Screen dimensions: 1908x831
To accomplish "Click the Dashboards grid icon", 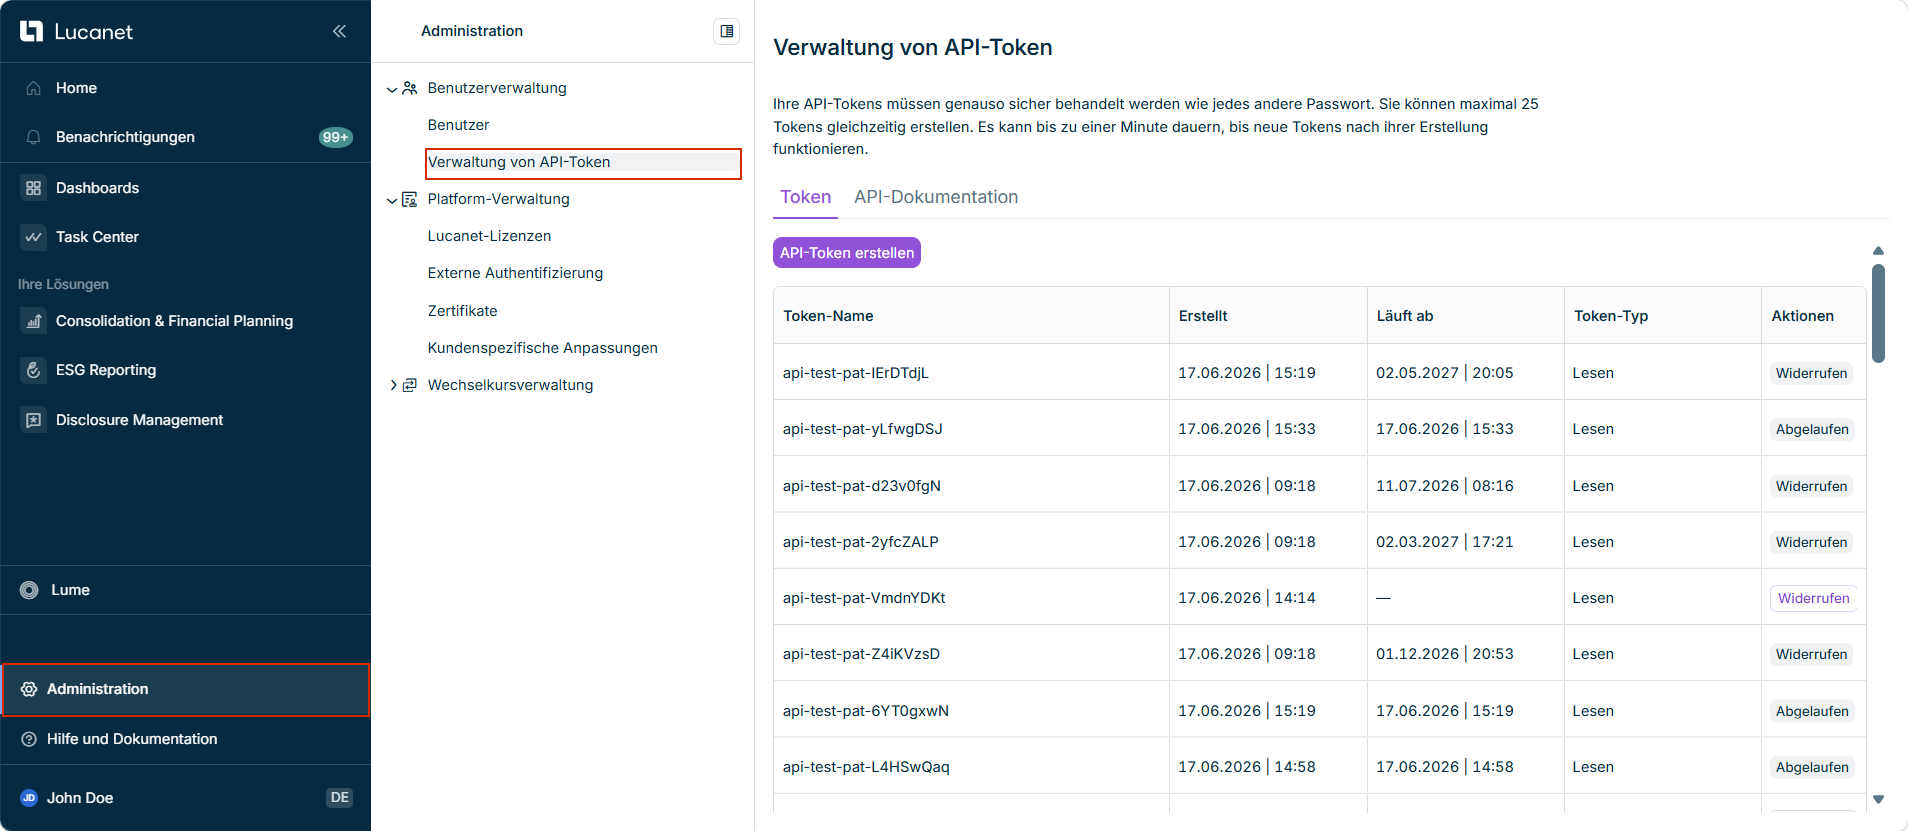I will point(33,188).
